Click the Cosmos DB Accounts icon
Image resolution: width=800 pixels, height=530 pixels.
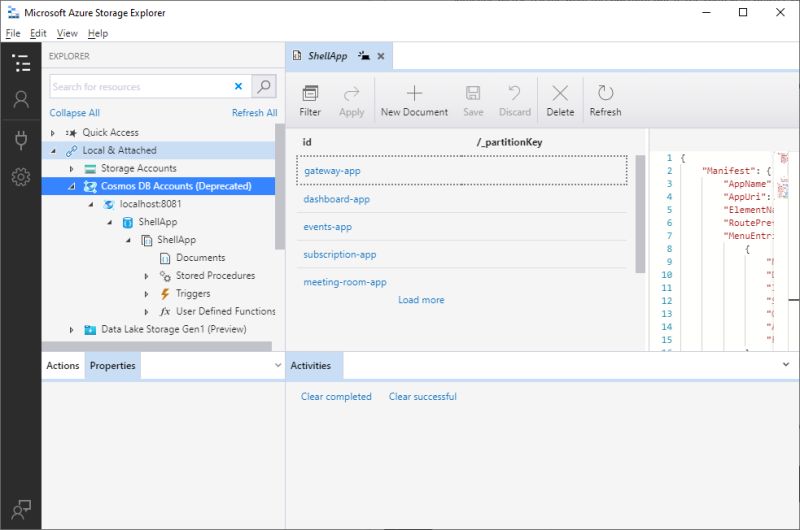tap(90, 186)
